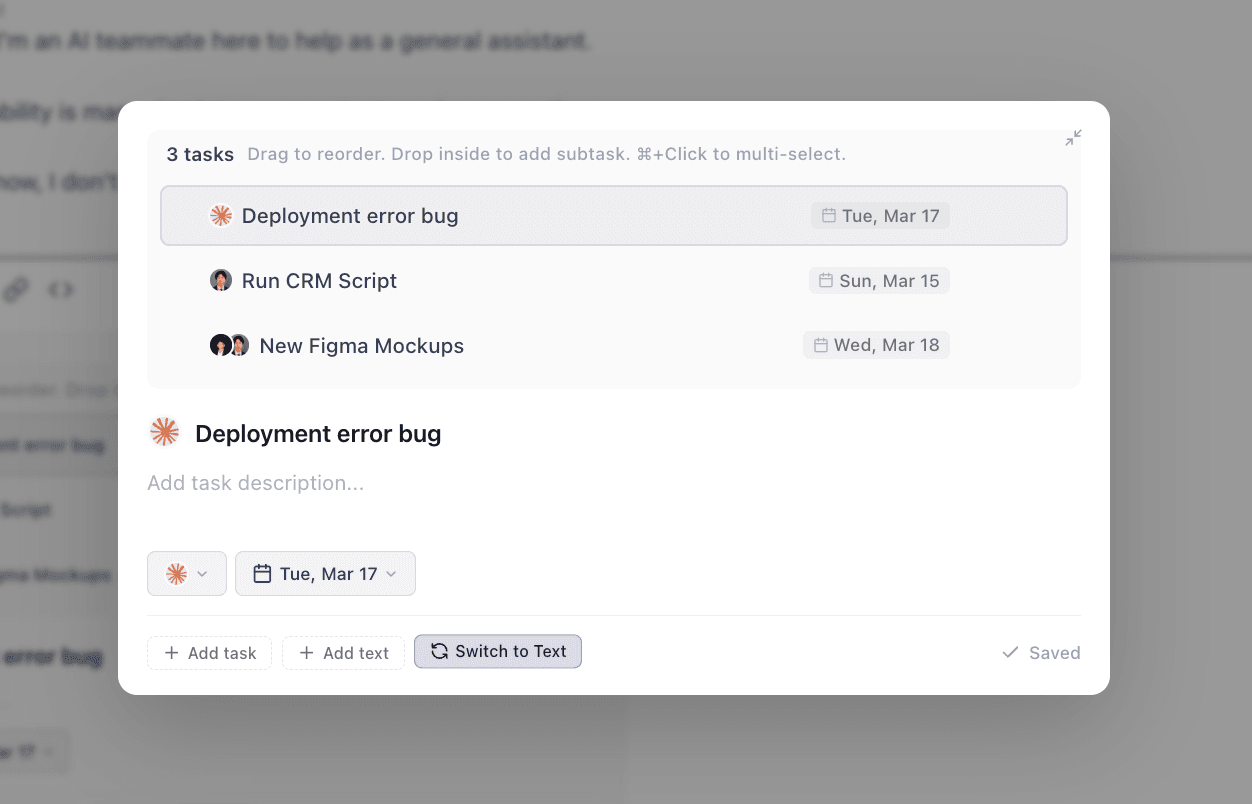Click the New Figma Mockups assignee avatars
The height and width of the screenshot is (804, 1252).
(229, 346)
